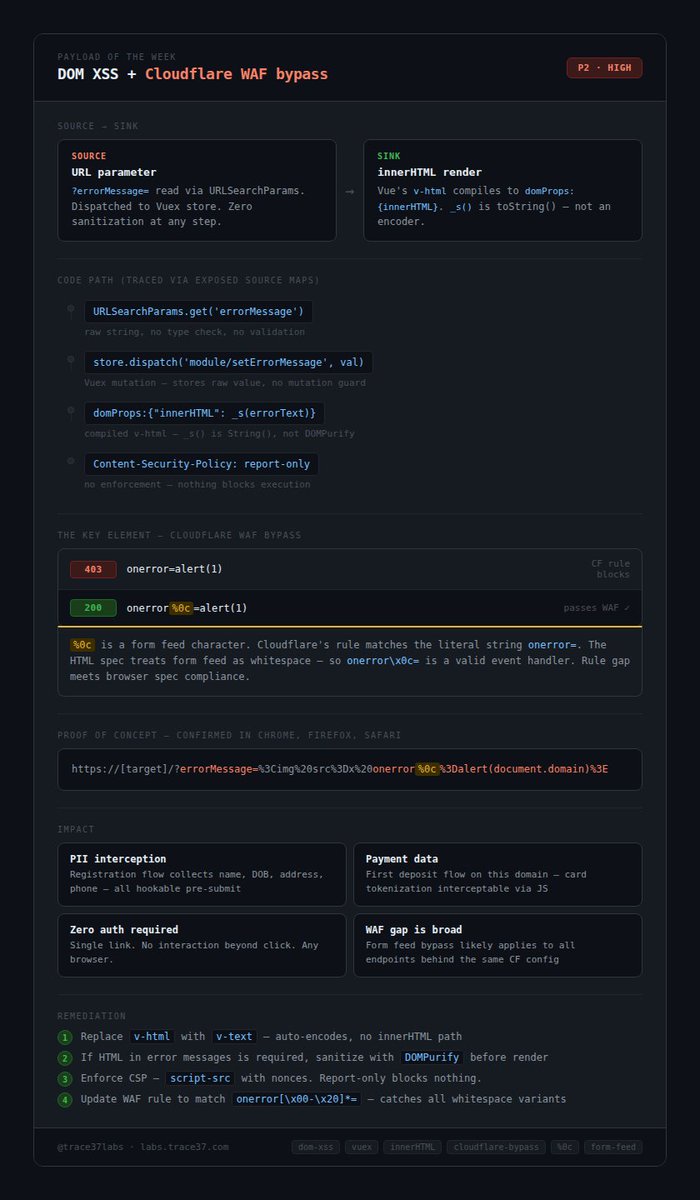Click the 'no enforcement — nothing blocks execution' note
Viewport: 700px width, 1200px height.
(x=197, y=484)
